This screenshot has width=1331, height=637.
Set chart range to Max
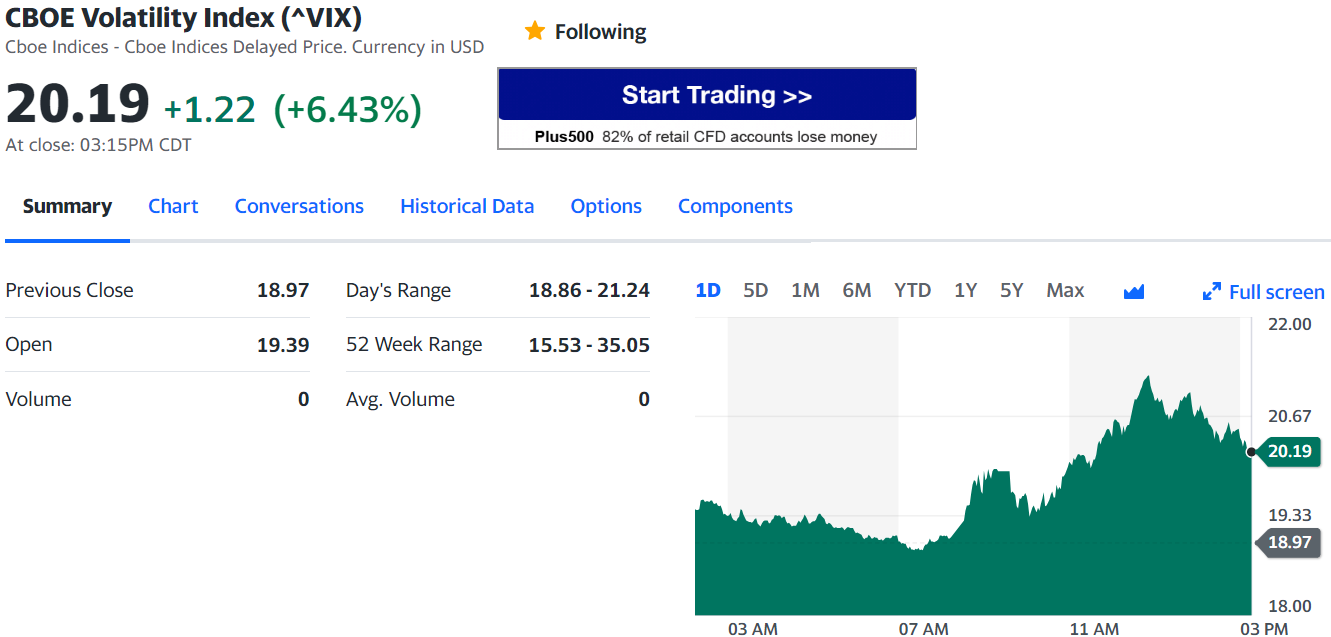(1065, 290)
